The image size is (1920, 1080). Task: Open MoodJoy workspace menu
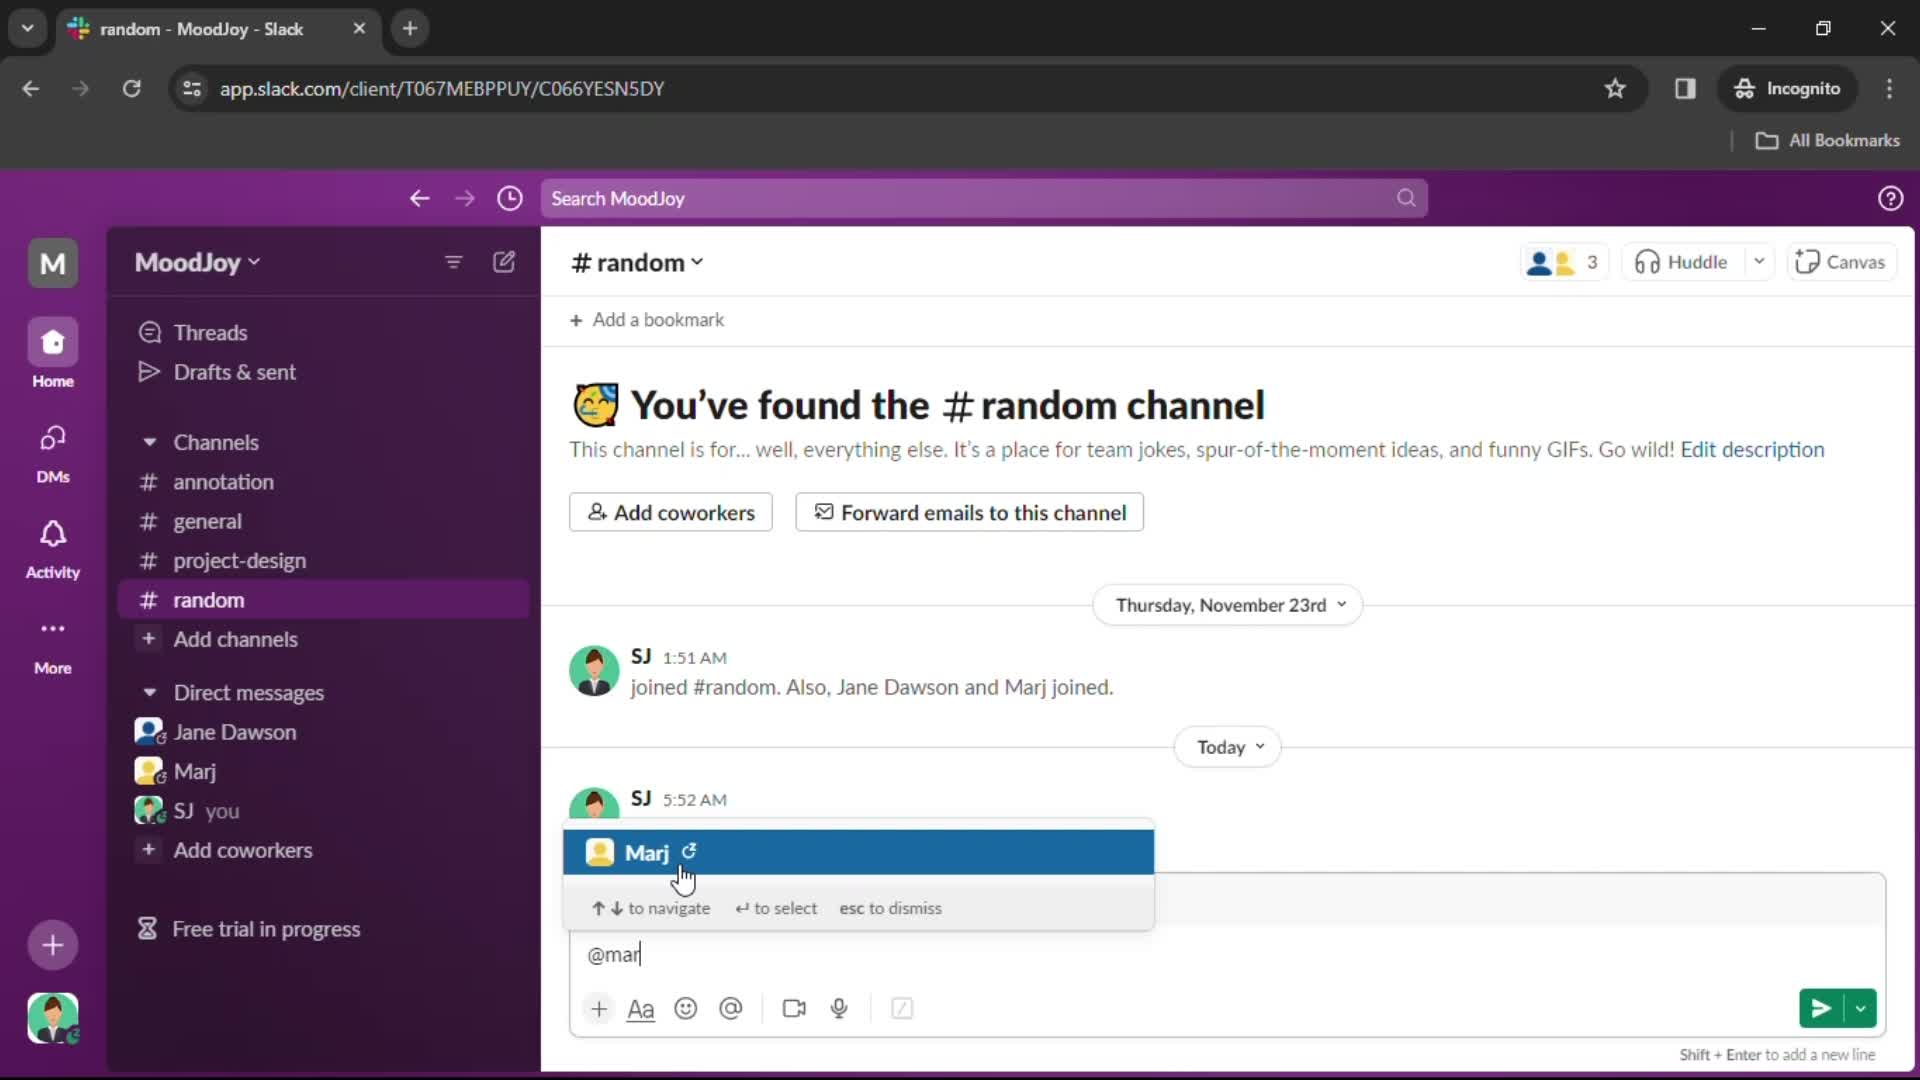[197, 263]
